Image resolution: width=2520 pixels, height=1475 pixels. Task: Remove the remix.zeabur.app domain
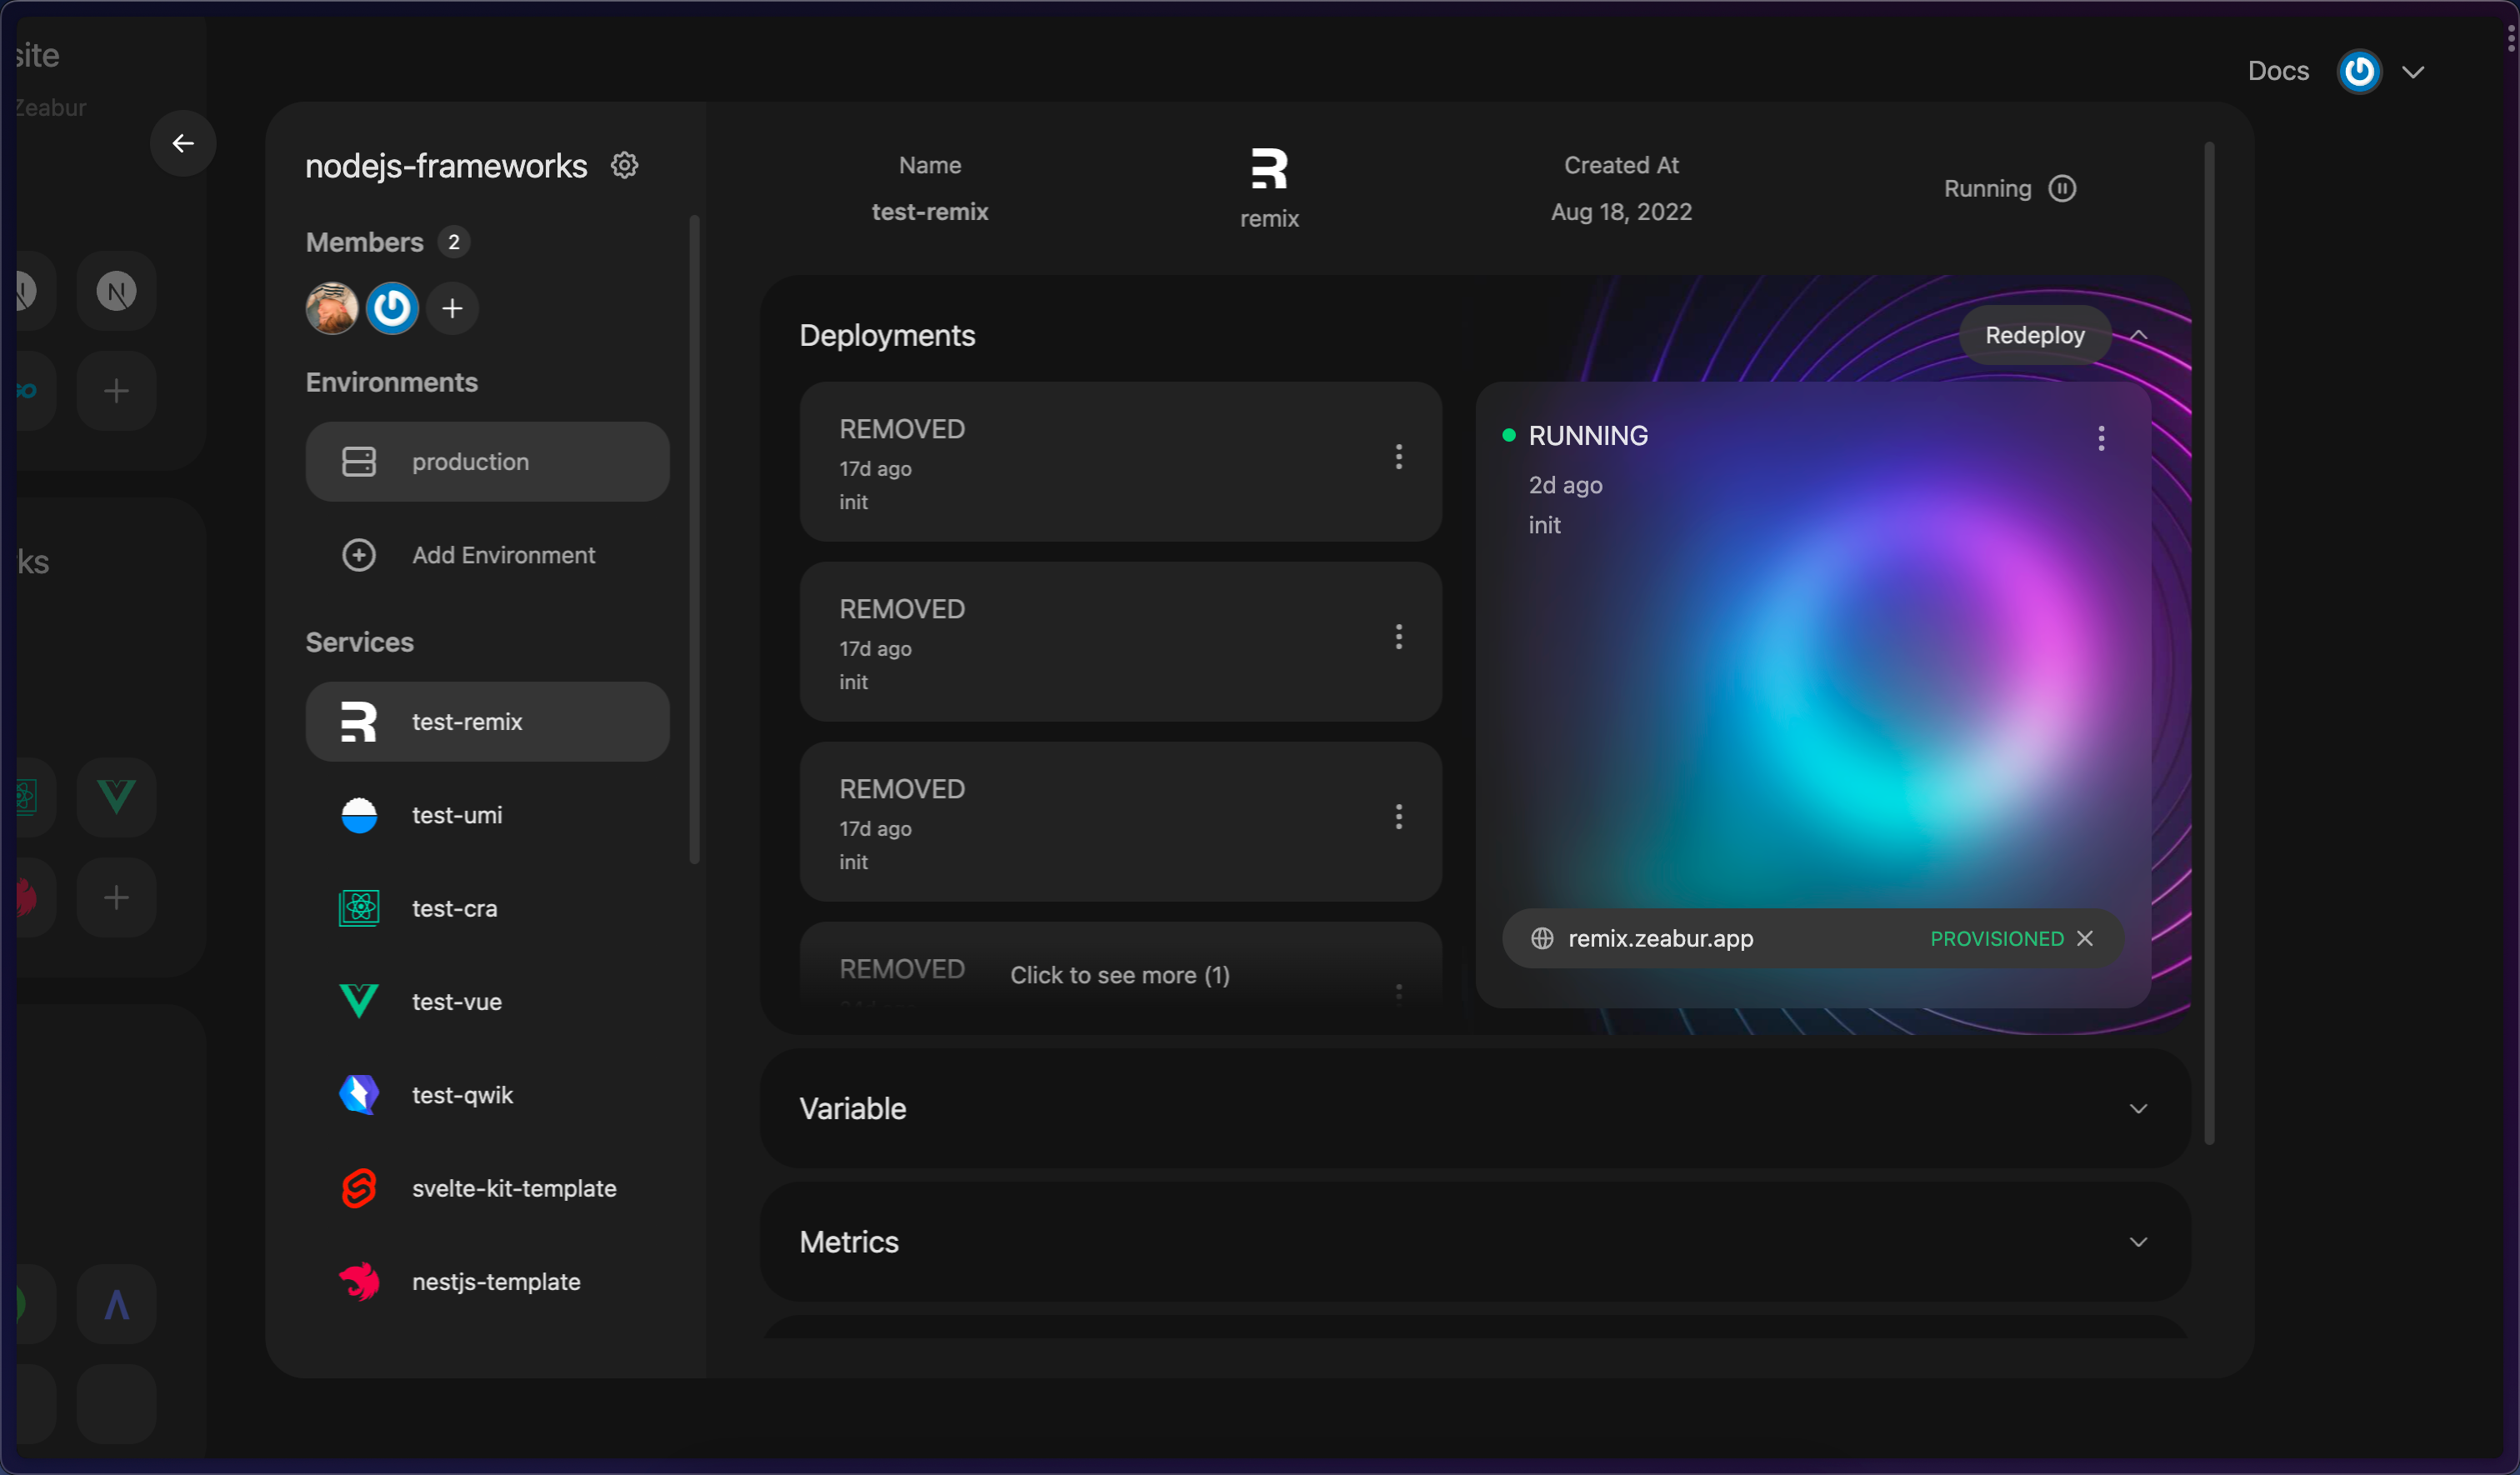(x=2085, y=938)
